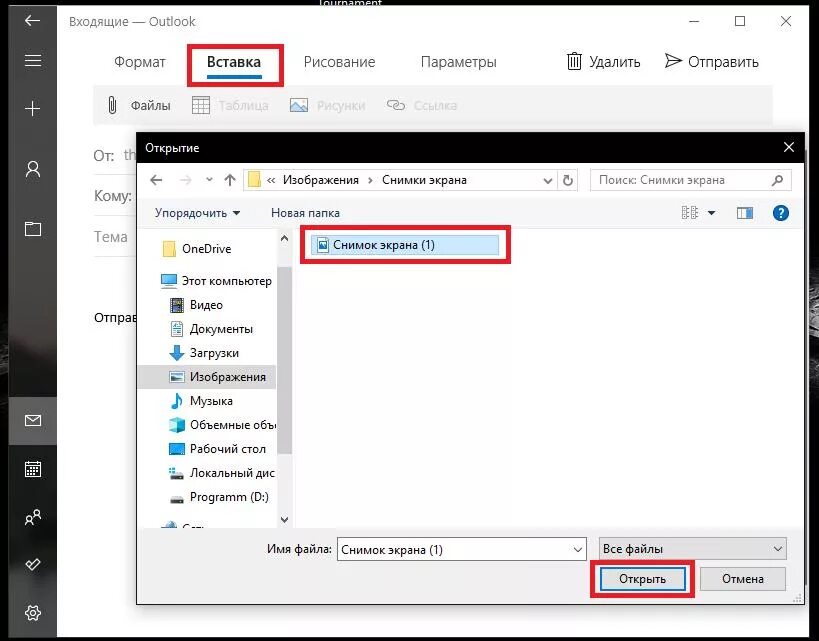Open To-Do checkmark icon in sidebar
Viewport: 819px width, 641px height.
32,564
